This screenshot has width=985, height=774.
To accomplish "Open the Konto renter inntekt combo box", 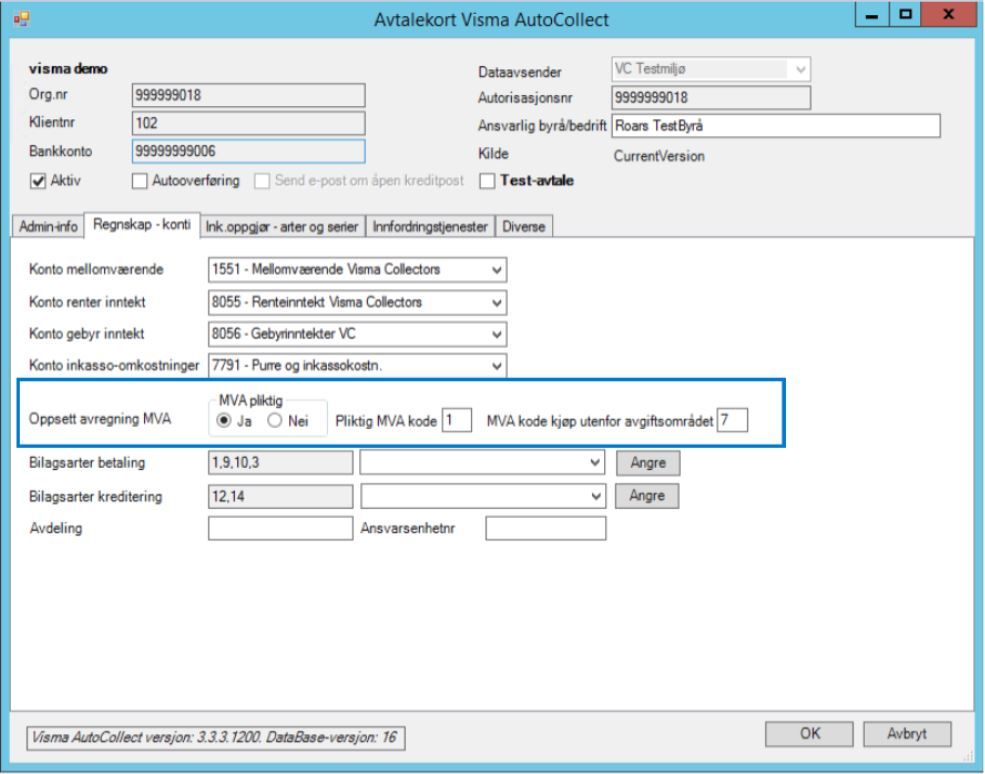I will click(x=357, y=302).
